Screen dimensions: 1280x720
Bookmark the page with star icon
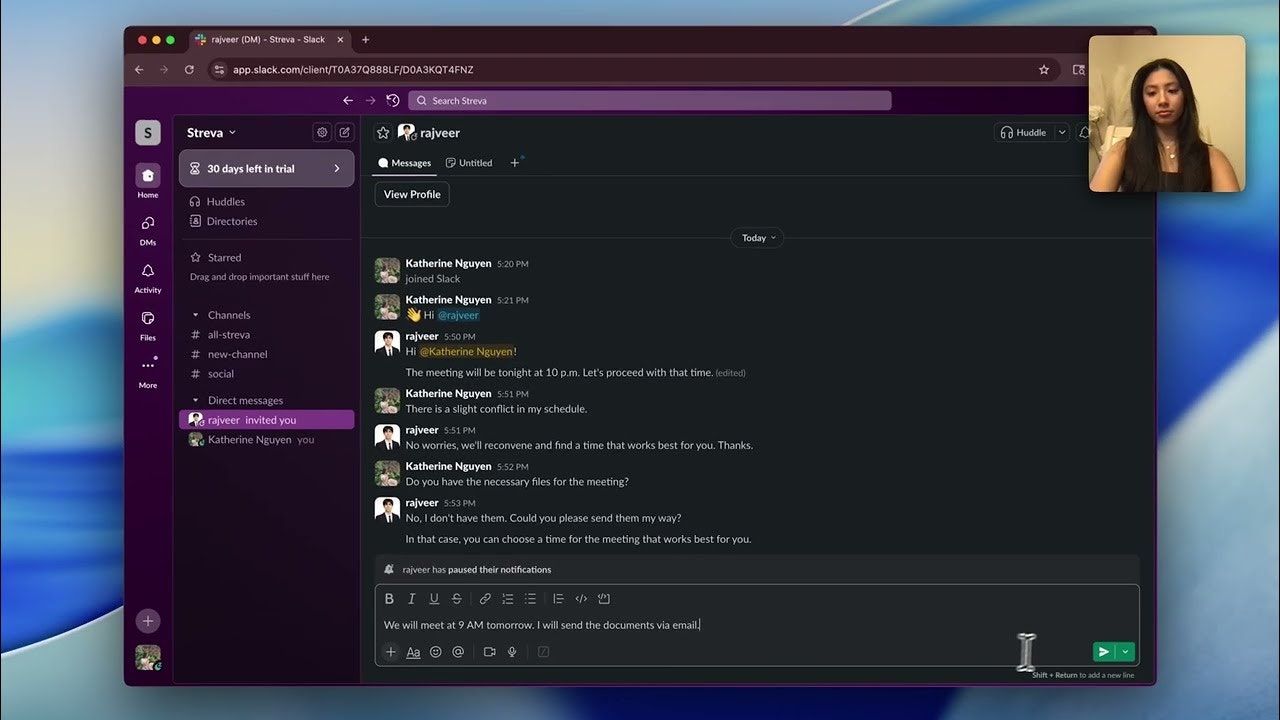[x=1044, y=70]
